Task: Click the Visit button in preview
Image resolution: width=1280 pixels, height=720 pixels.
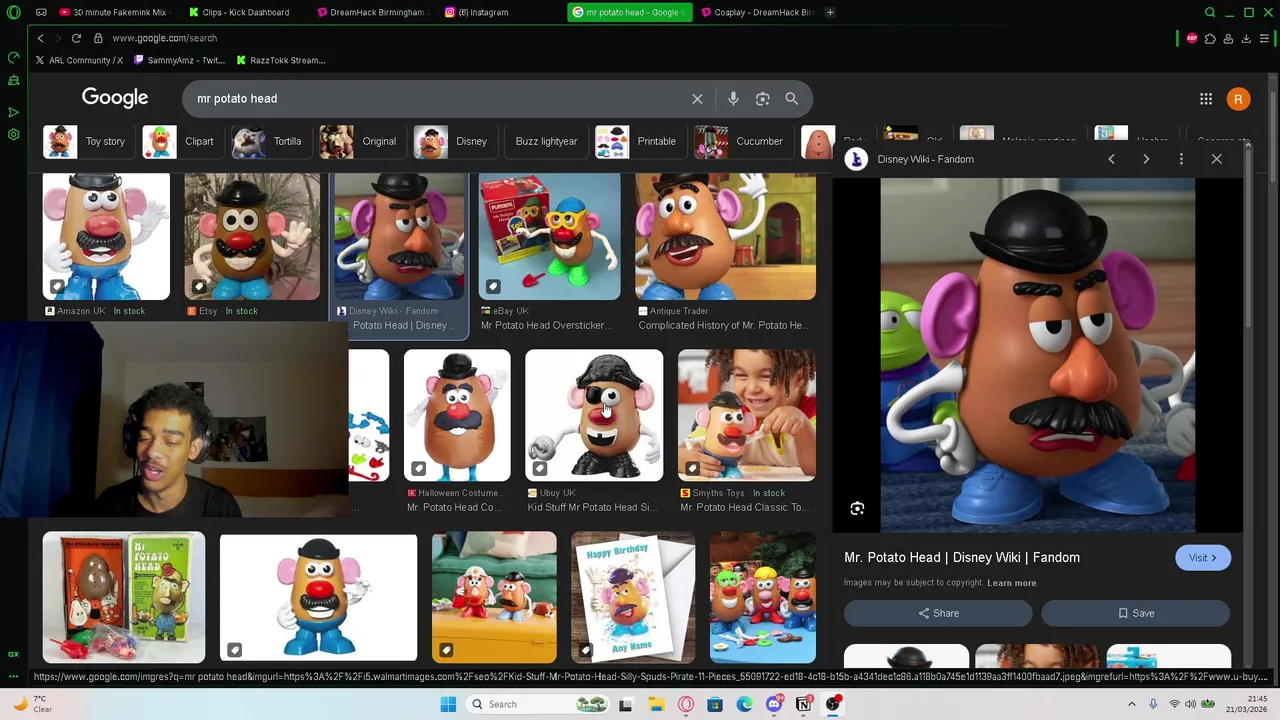Action: tap(1203, 558)
